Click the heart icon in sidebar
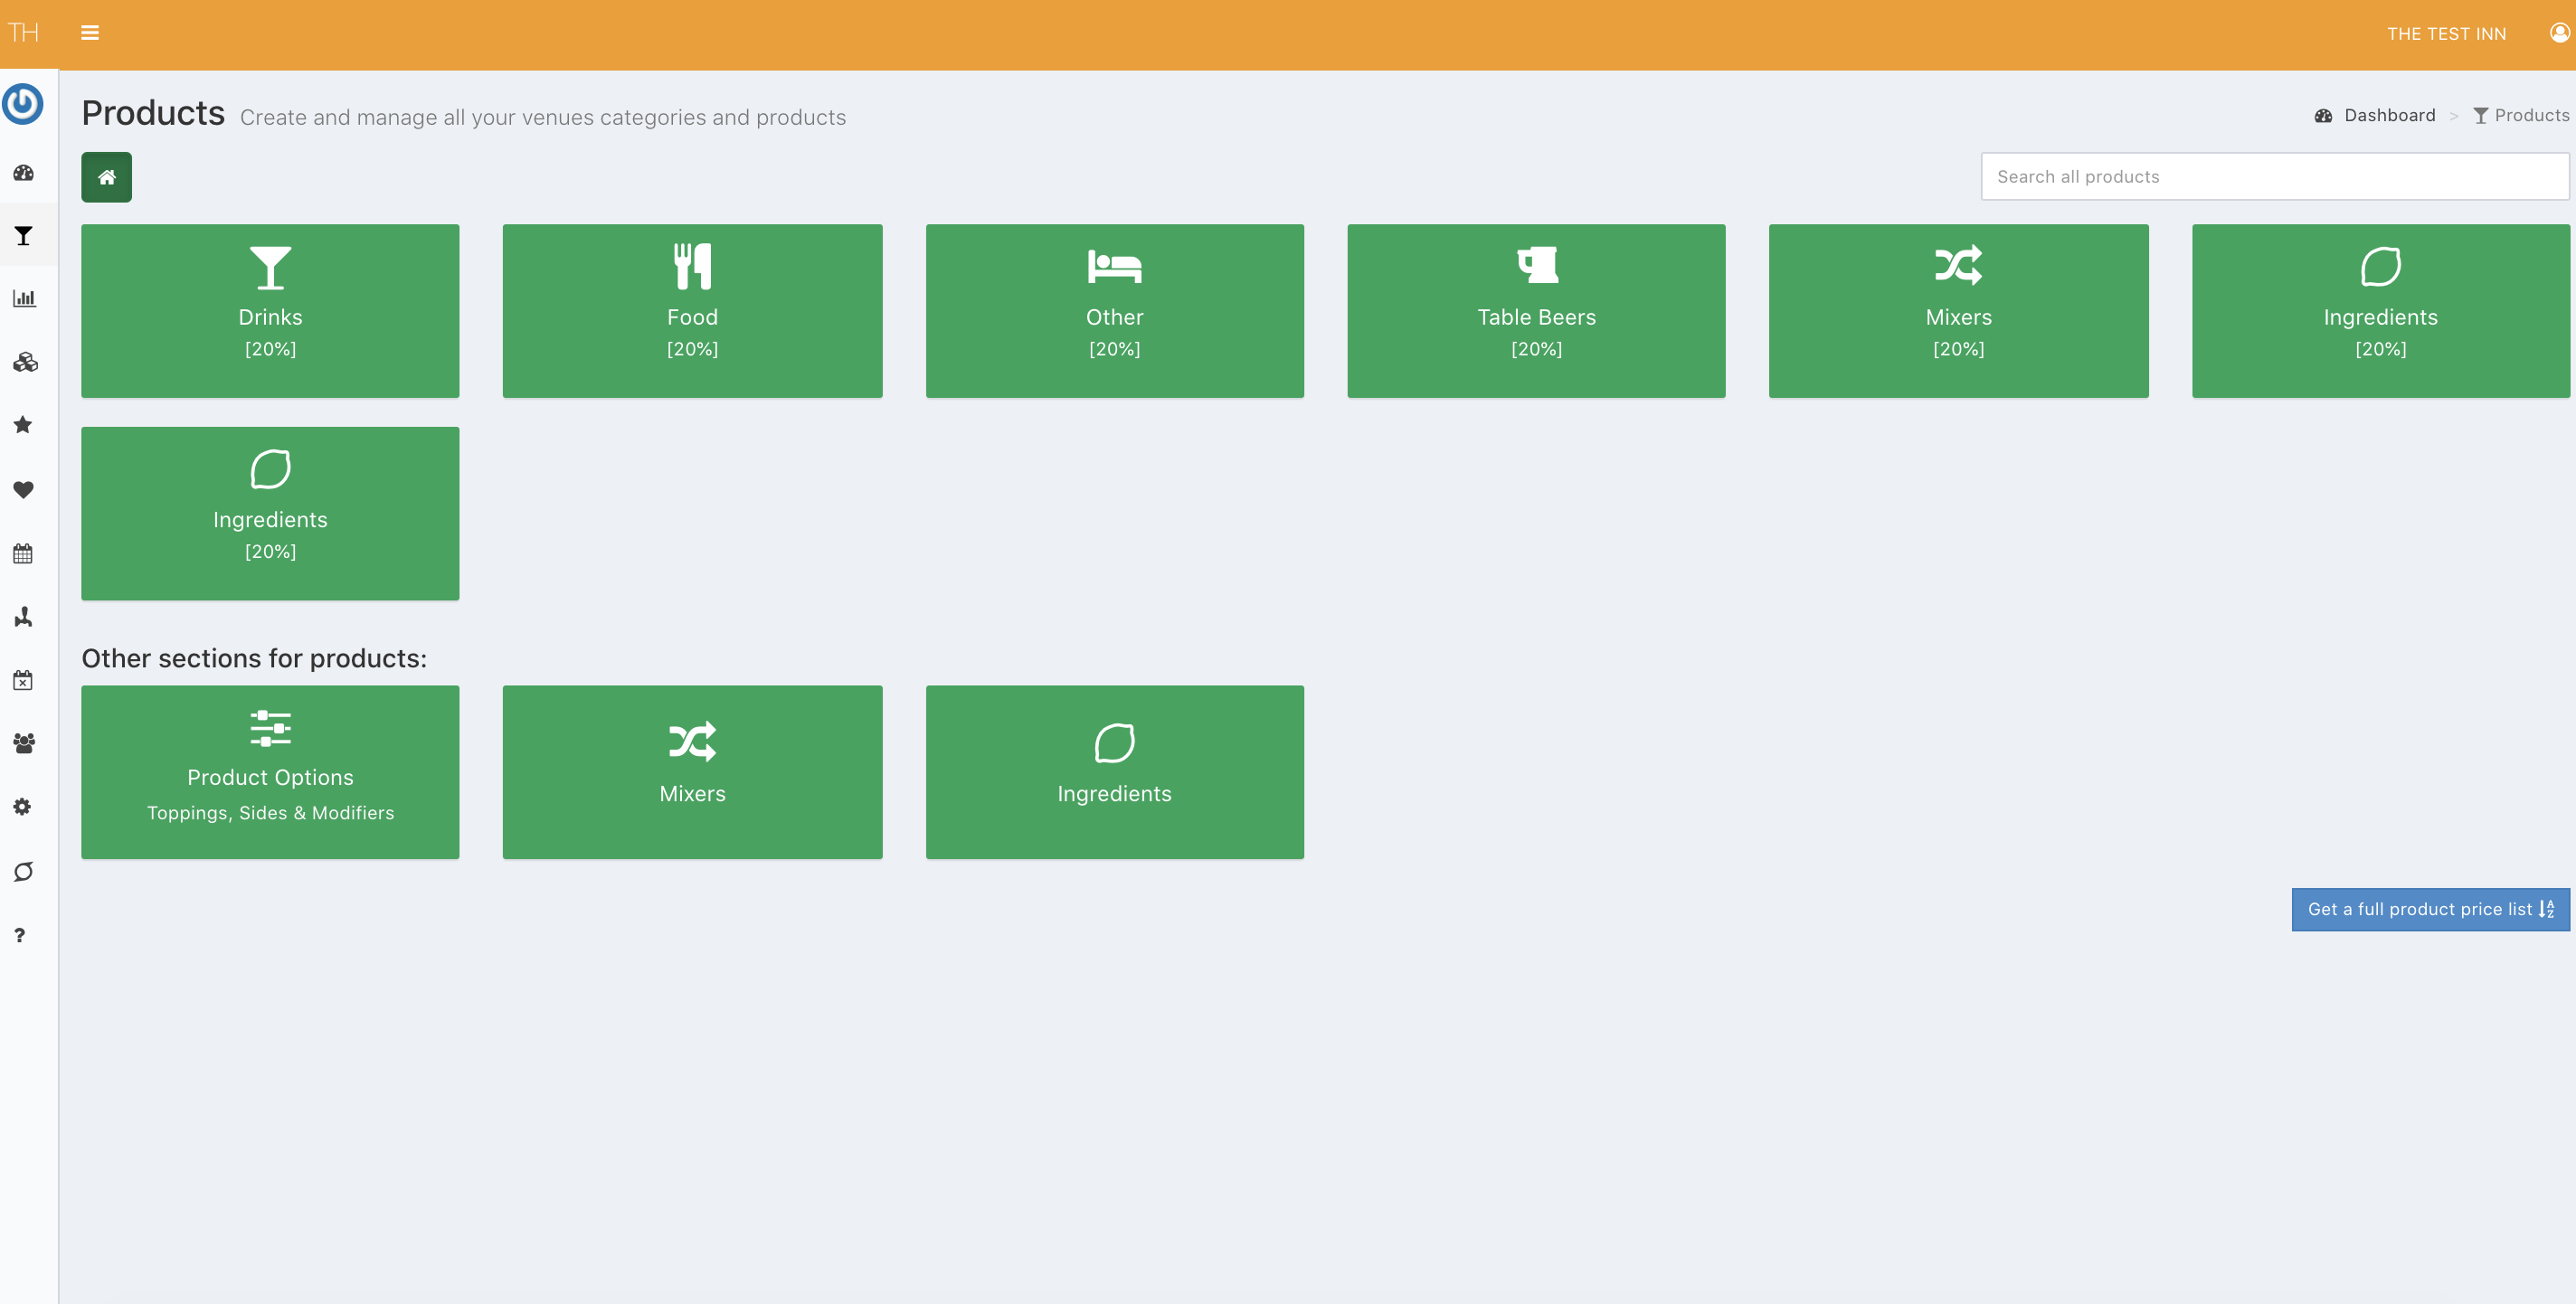This screenshot has height=1304, width=2576. [x=24, y=489]
